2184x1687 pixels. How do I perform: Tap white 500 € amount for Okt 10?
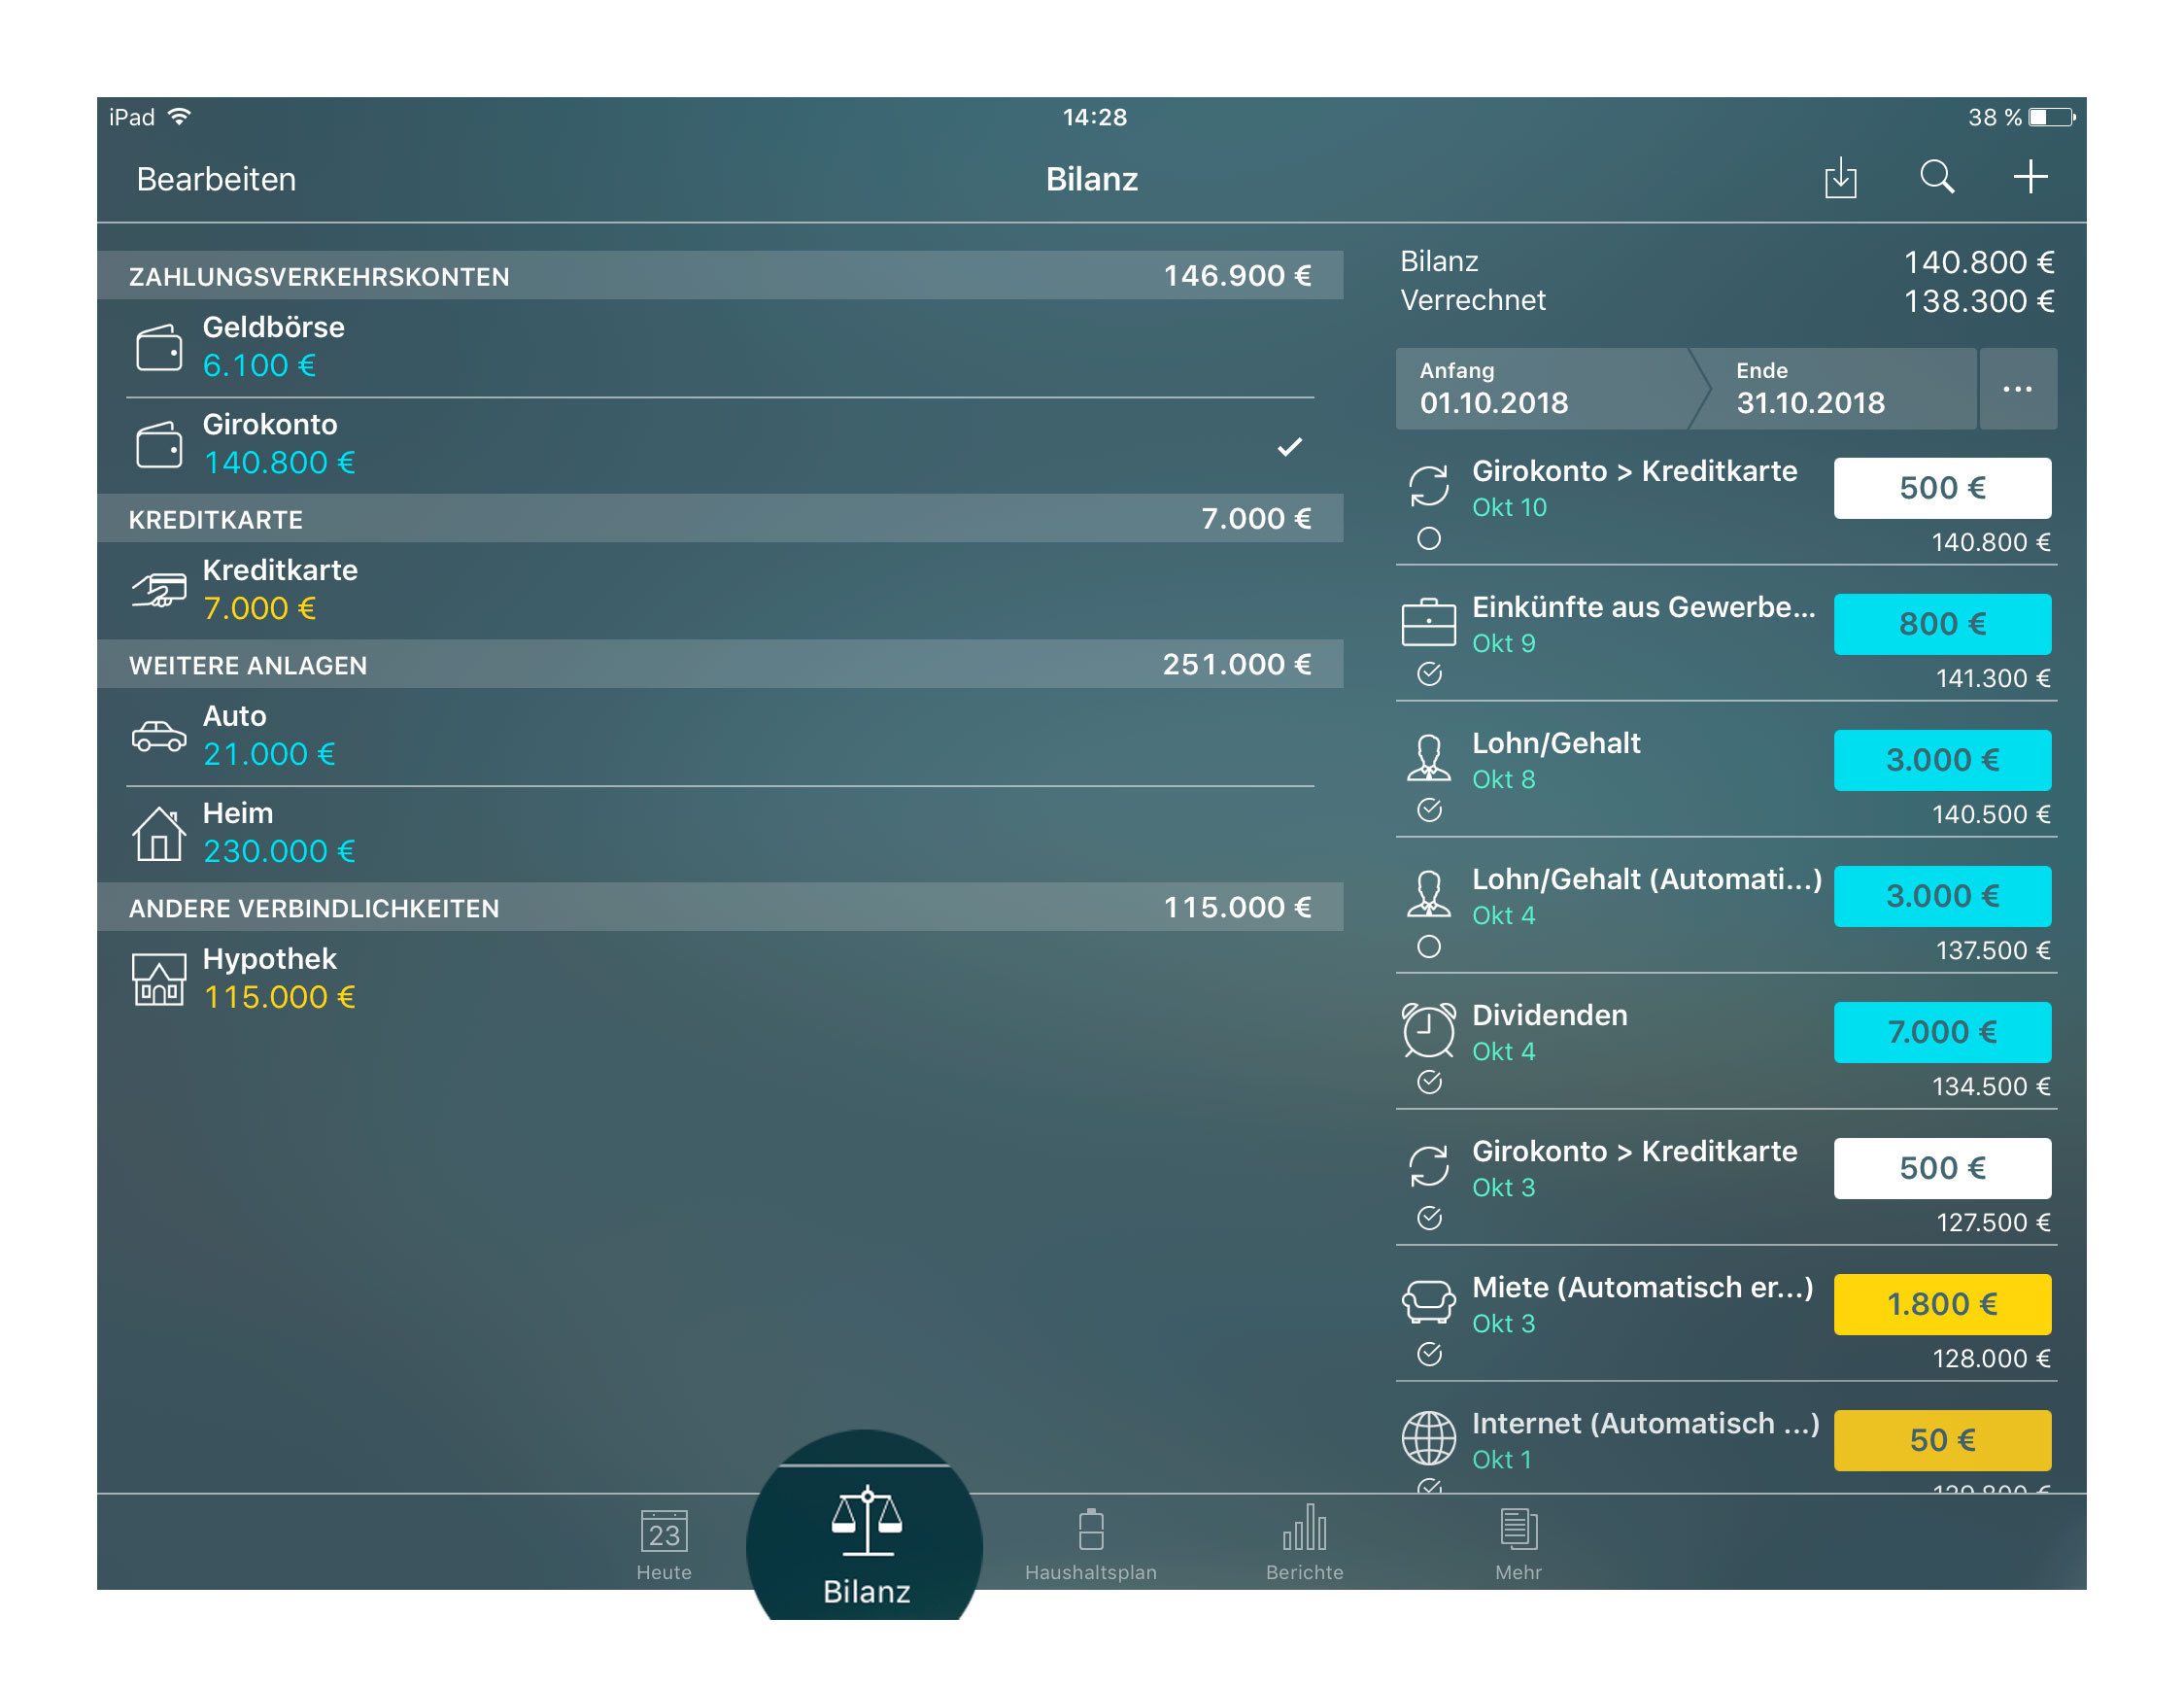pos(1942,488)
